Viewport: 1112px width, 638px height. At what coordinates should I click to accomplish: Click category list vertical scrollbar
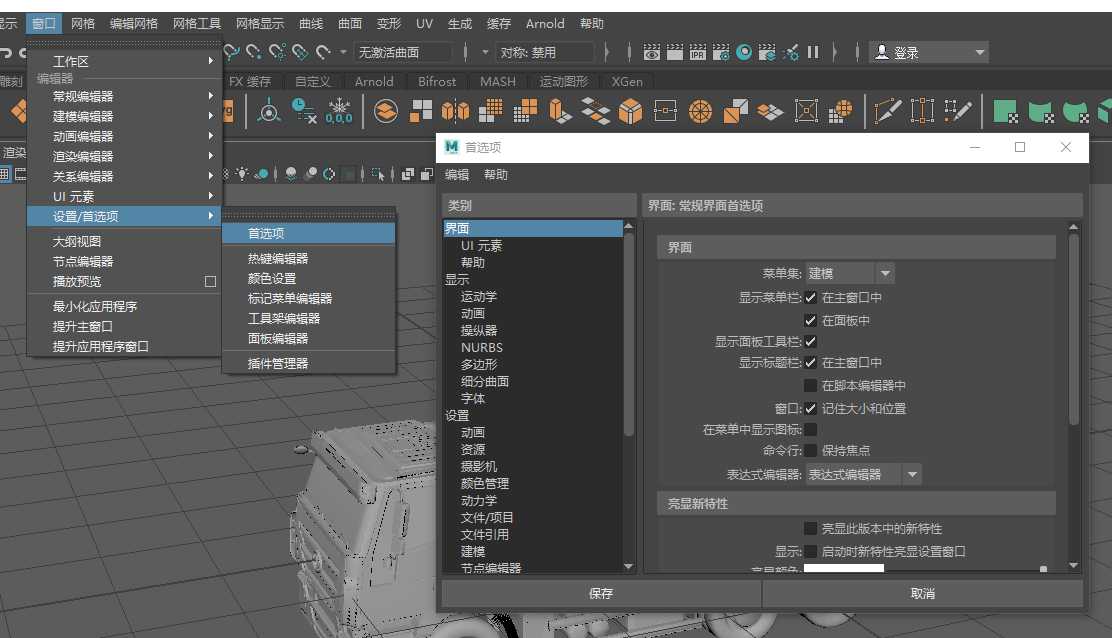point(628,333)
